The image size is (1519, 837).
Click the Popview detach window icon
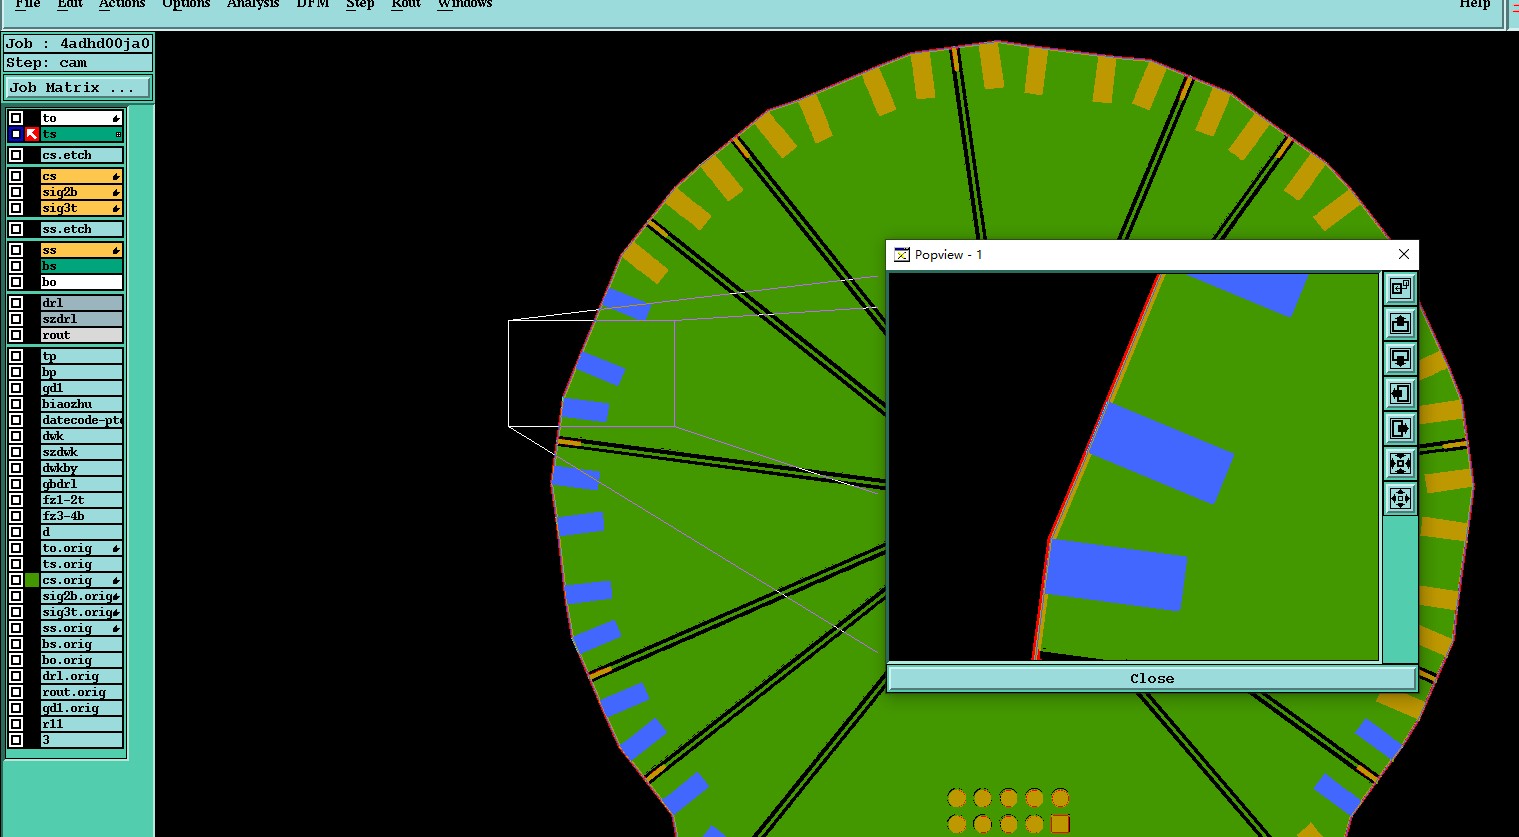(1400, 289)
